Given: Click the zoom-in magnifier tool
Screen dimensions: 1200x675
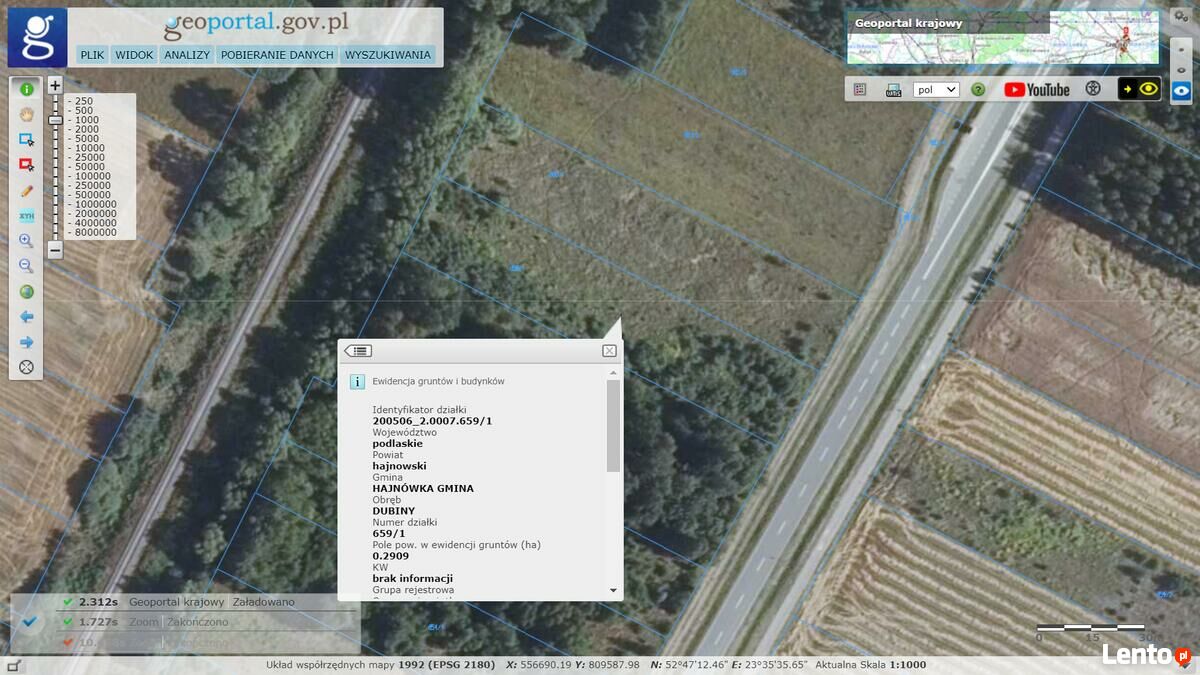Looking at the screenshot, I should (26, 241).
